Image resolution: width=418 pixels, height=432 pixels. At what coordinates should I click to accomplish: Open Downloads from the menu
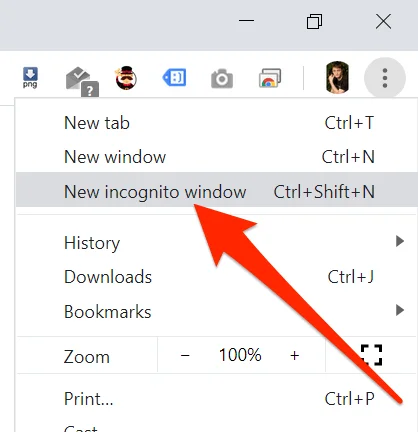tap(217, 277)
